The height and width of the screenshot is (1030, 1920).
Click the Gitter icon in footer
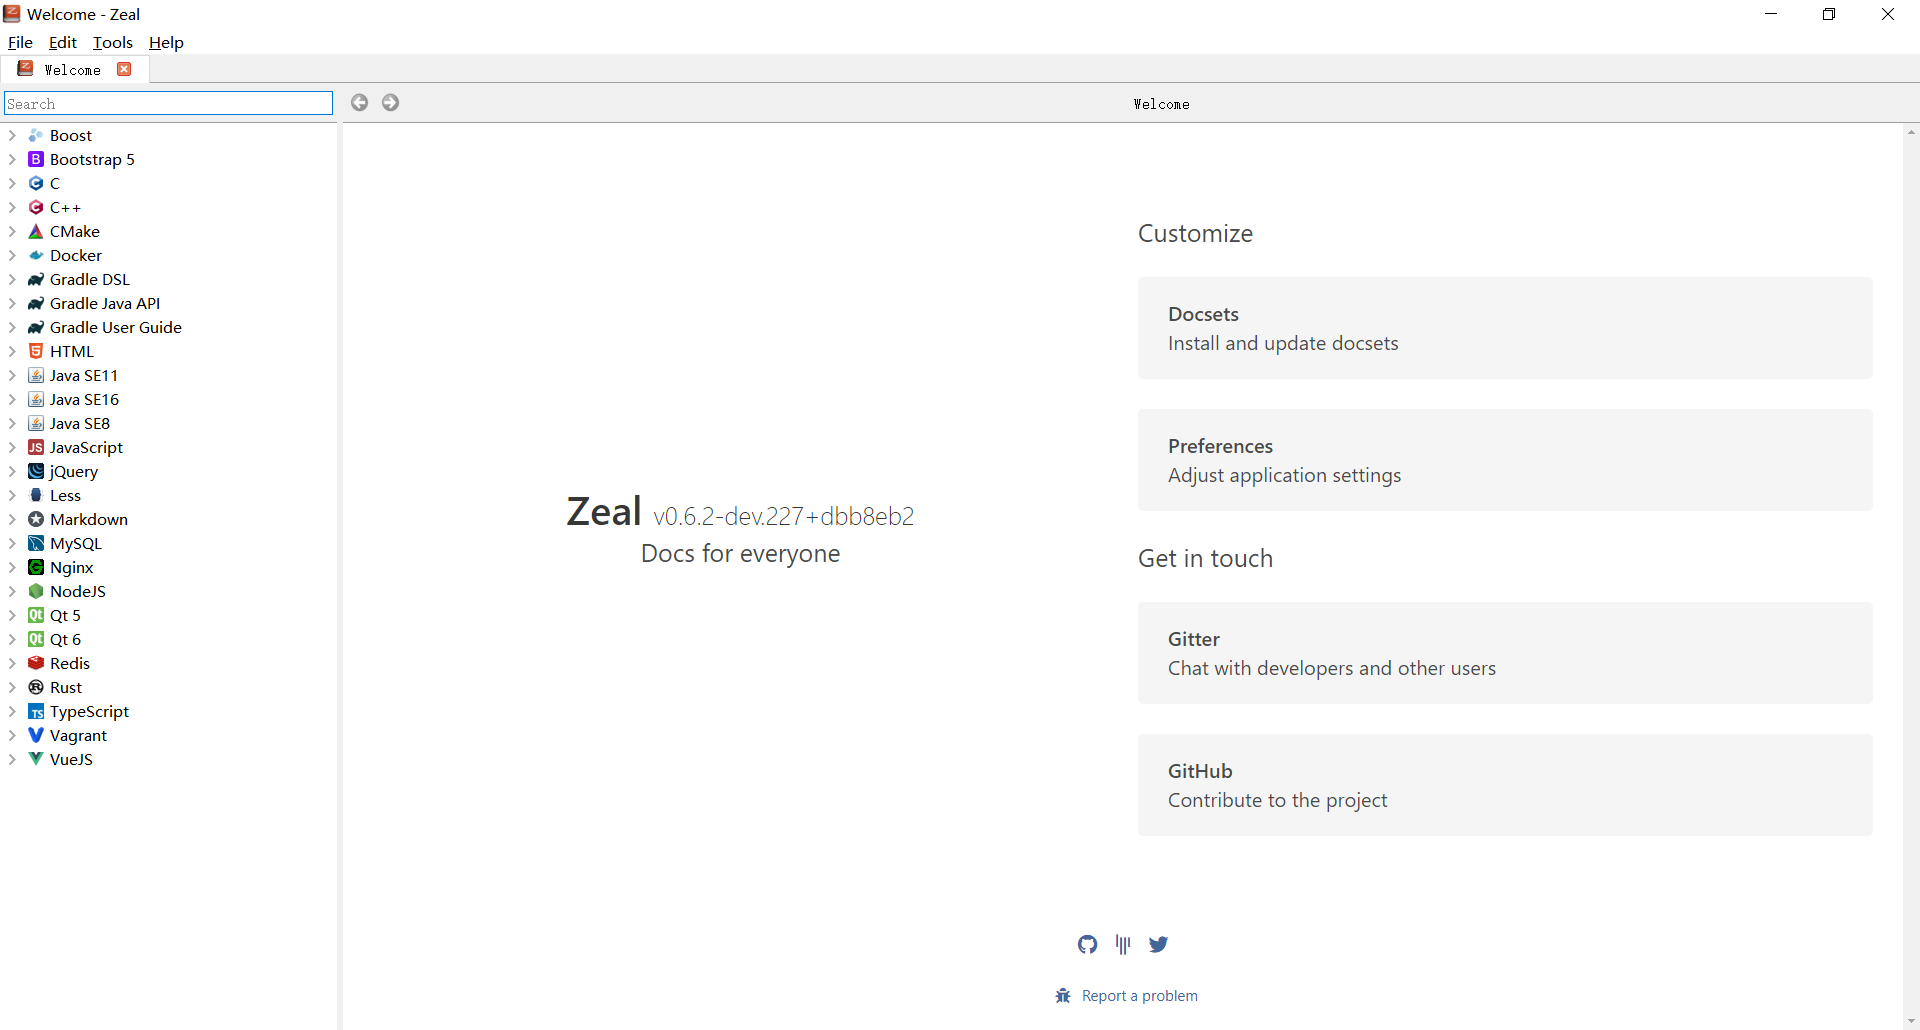pyautogui.click(x=1123, y=944)
